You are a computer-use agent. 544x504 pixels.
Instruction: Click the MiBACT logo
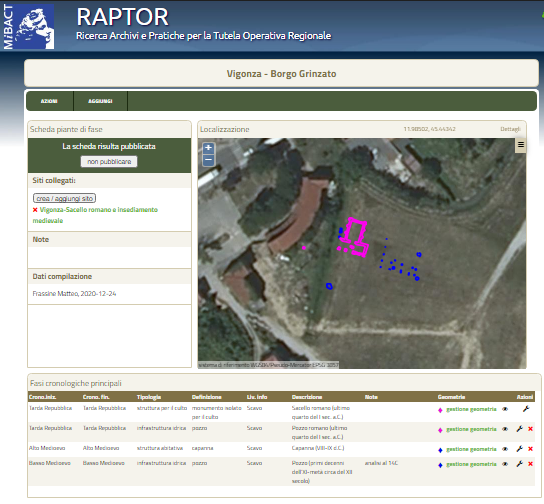tap(28, 26)
